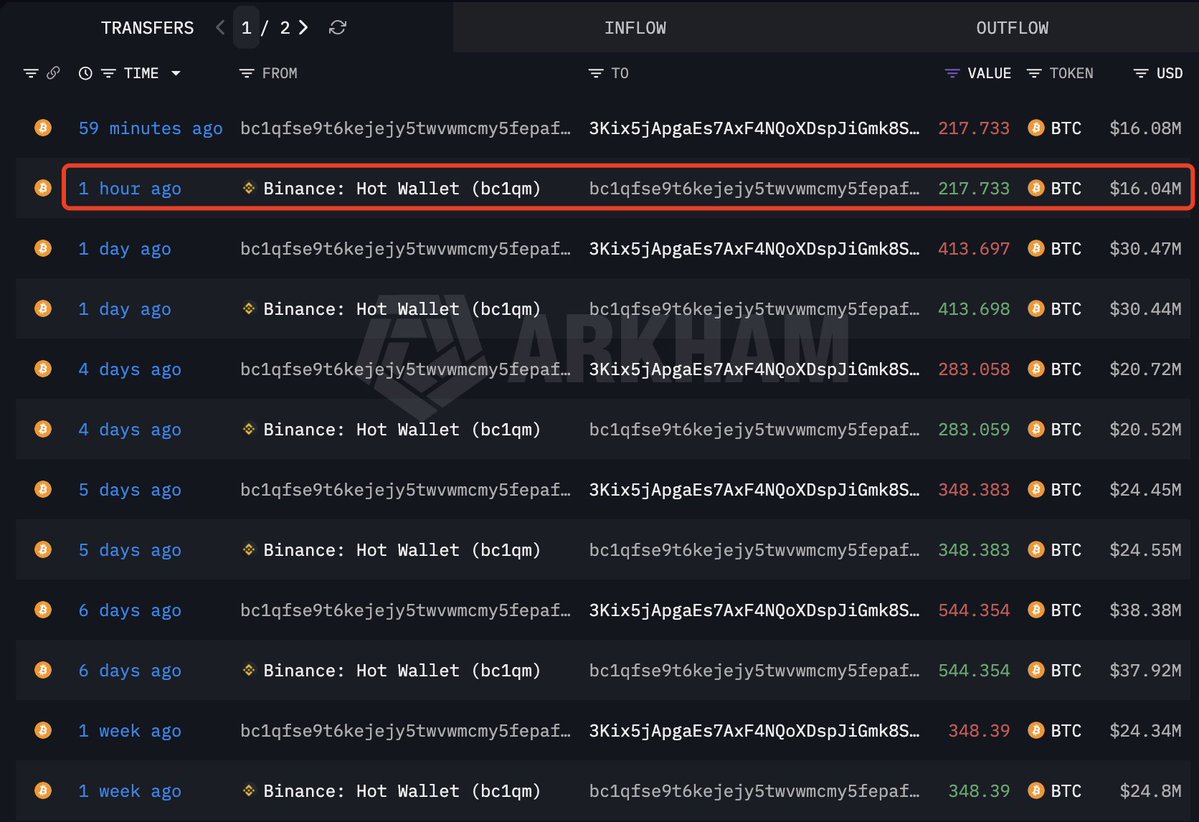Click Binance logo icon in $37.92M row
Screen dimensions: 1199x822
point(249,670)
